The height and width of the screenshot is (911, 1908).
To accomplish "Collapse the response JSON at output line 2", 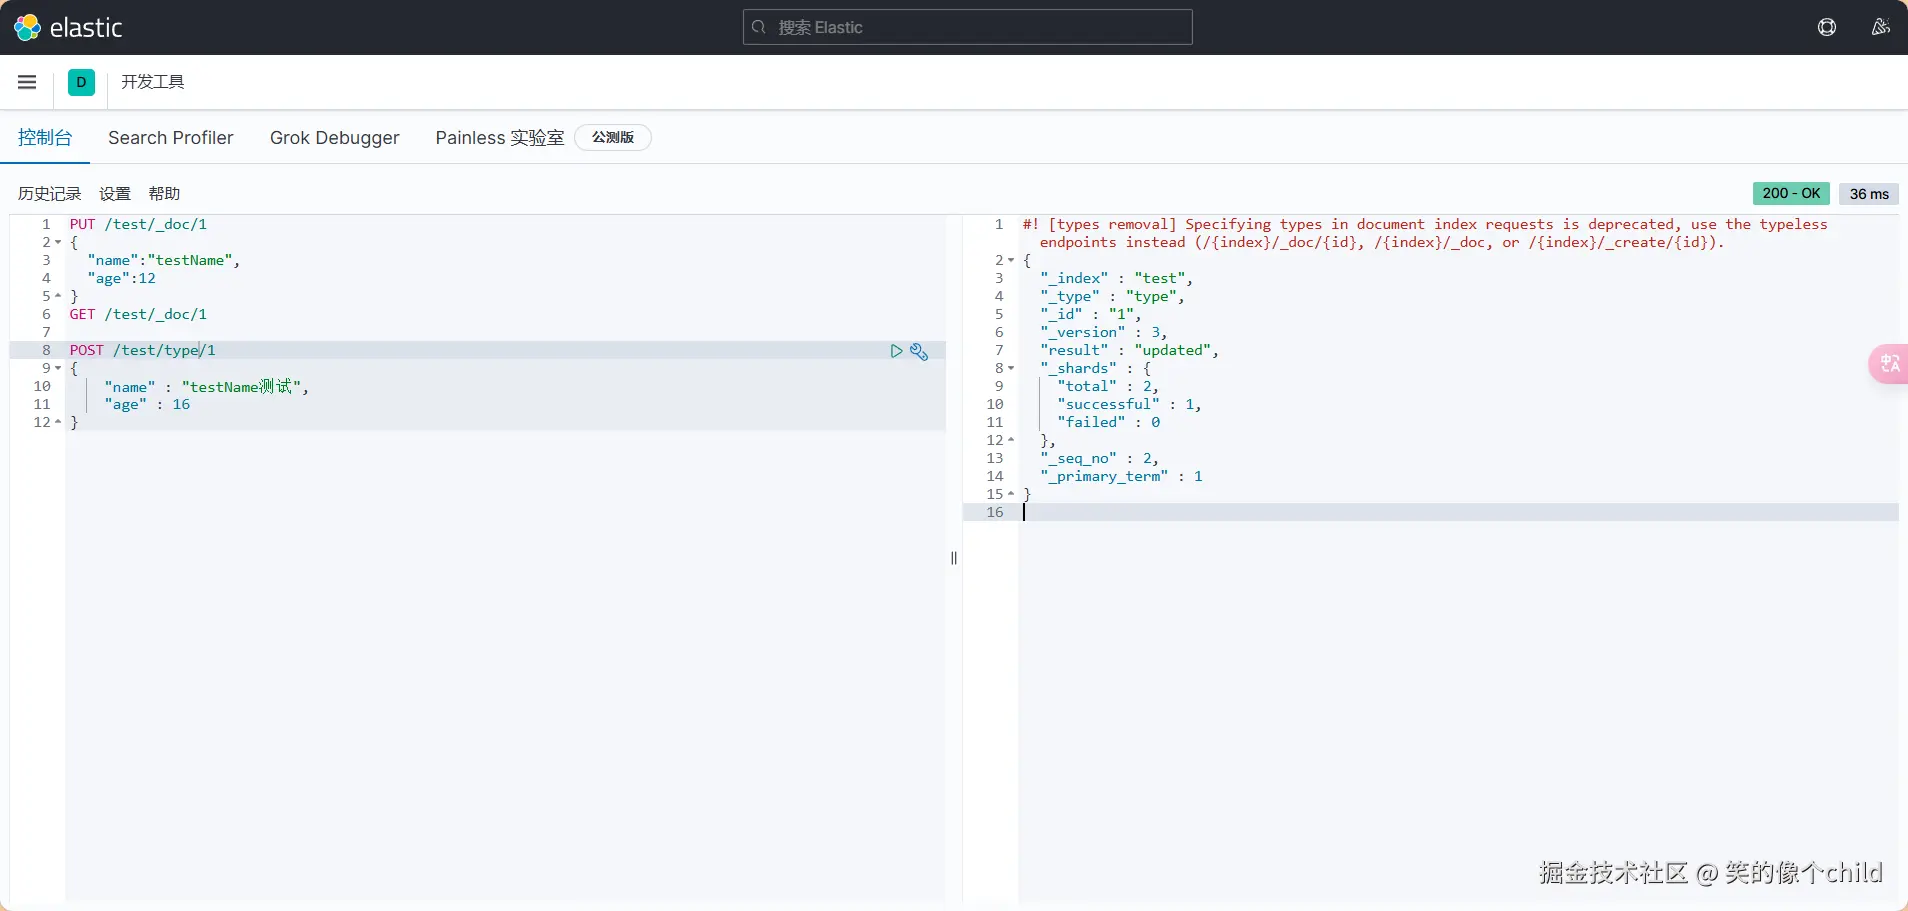I will 1011,261.
